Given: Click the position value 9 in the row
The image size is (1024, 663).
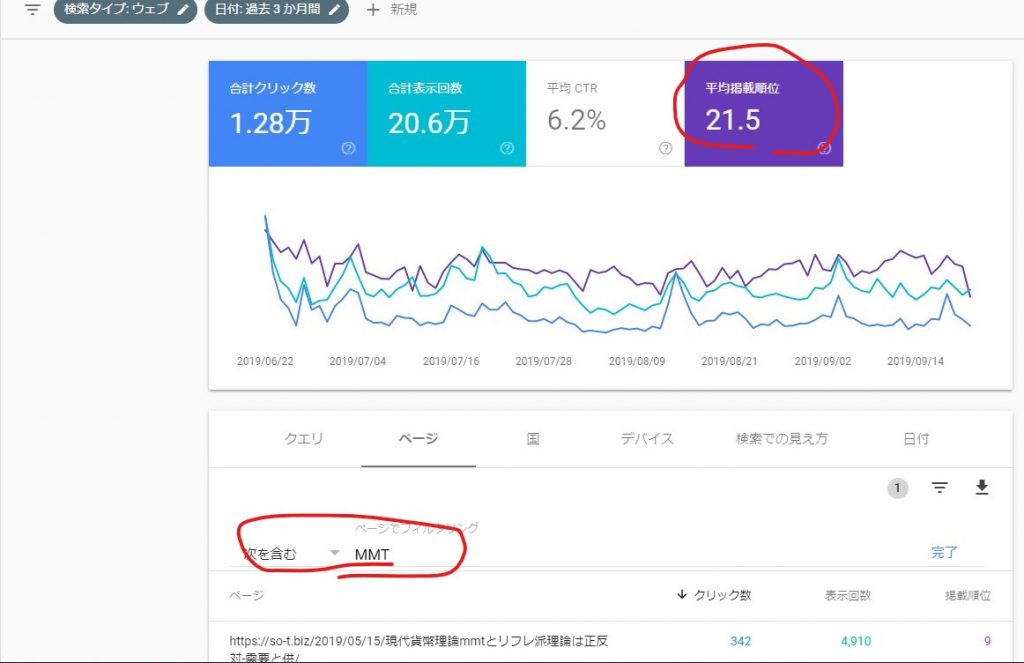Looking at the screenshot, I should coord(987,641).
